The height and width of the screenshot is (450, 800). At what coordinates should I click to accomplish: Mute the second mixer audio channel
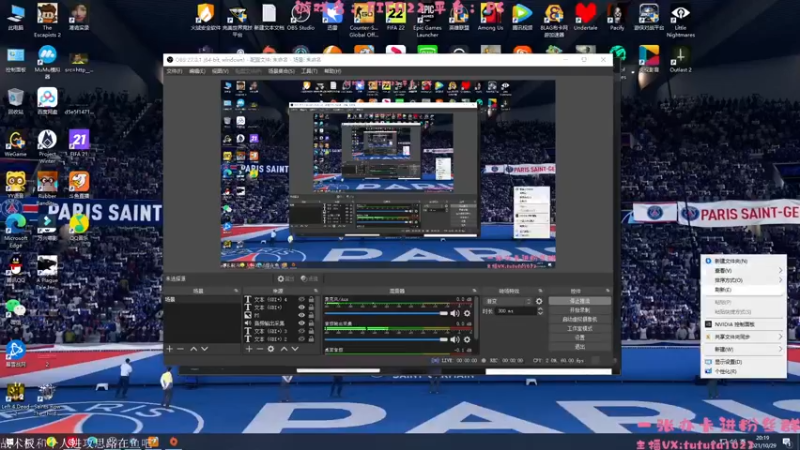click(455, 339)
